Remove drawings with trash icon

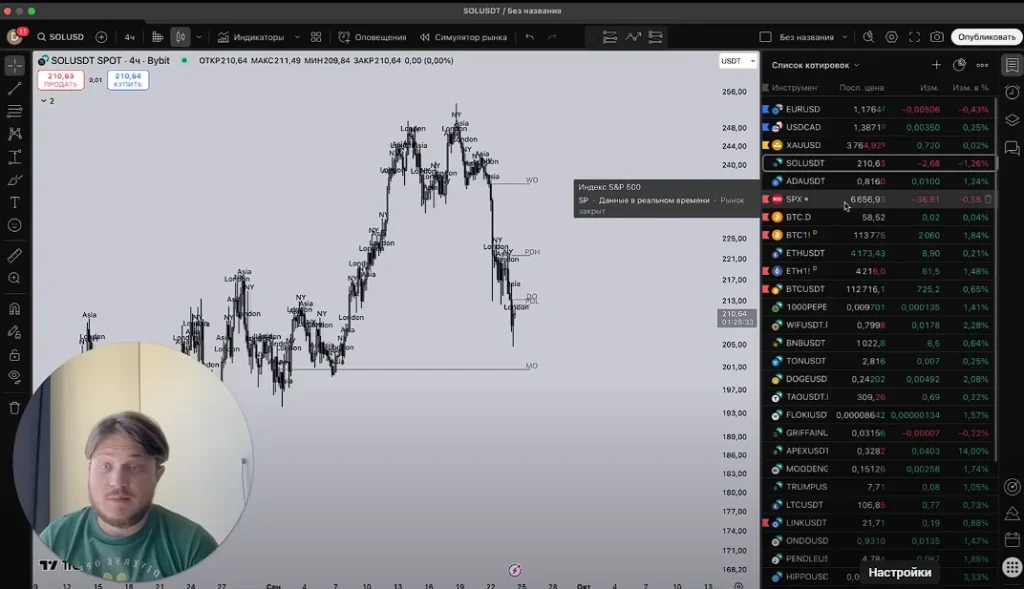click(x=14, y=408)
